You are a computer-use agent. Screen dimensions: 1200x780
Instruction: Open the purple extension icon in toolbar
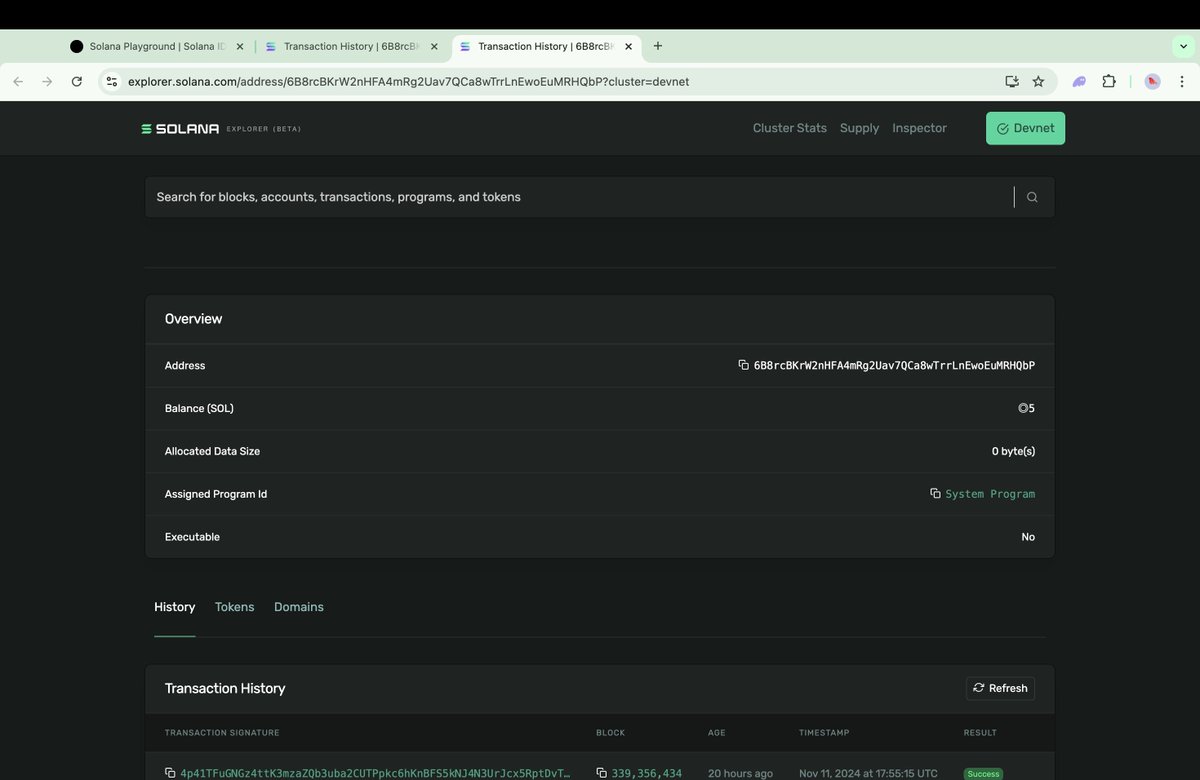pyautogui.click(x=1080, y=82)
